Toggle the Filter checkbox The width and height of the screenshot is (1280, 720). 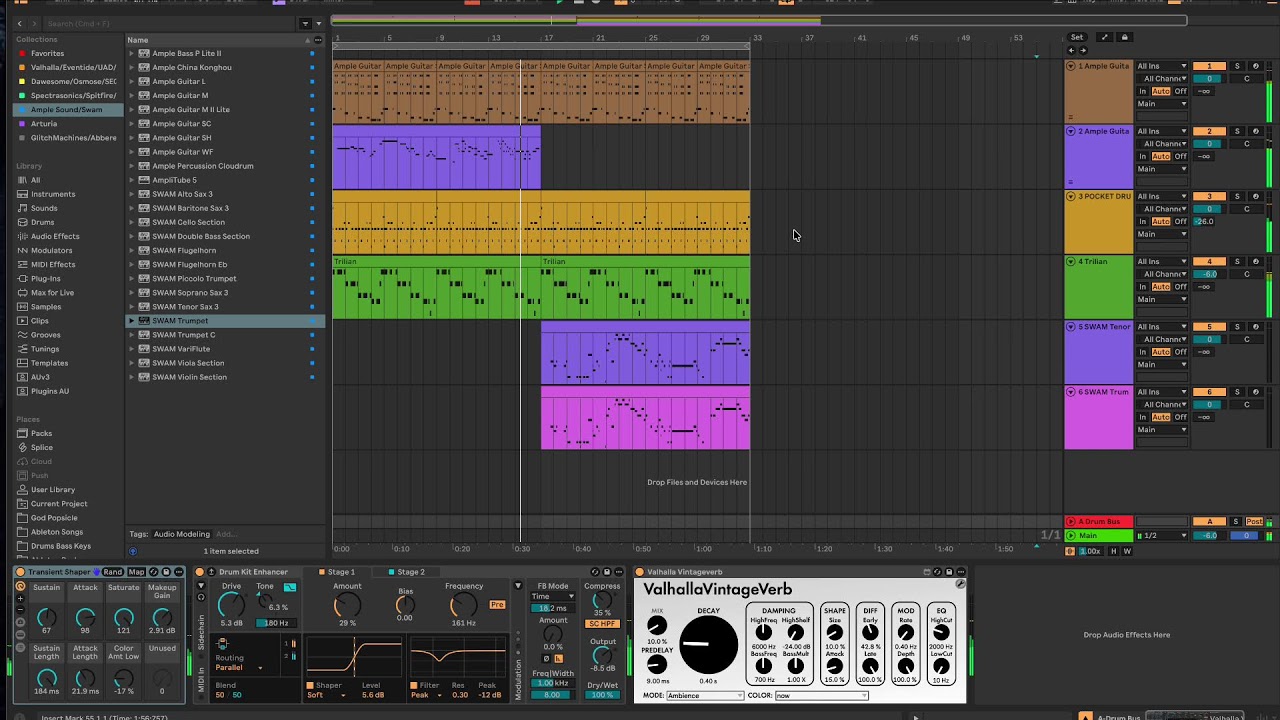(x=414, y=685)
